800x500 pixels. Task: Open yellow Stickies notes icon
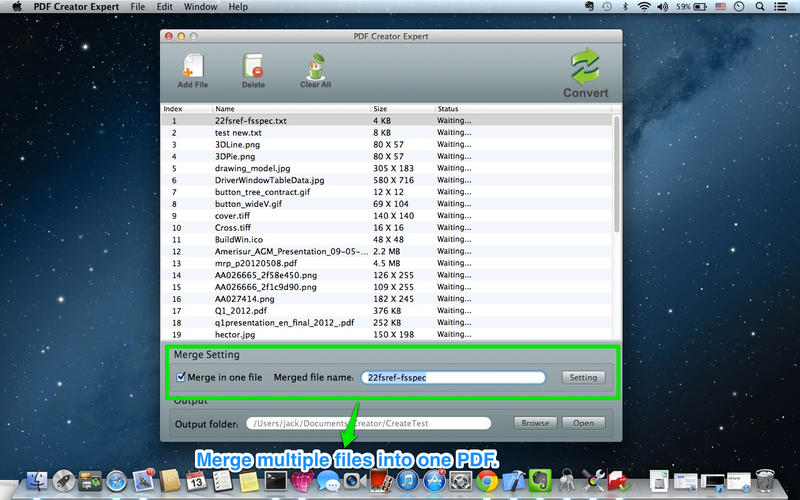249,481
